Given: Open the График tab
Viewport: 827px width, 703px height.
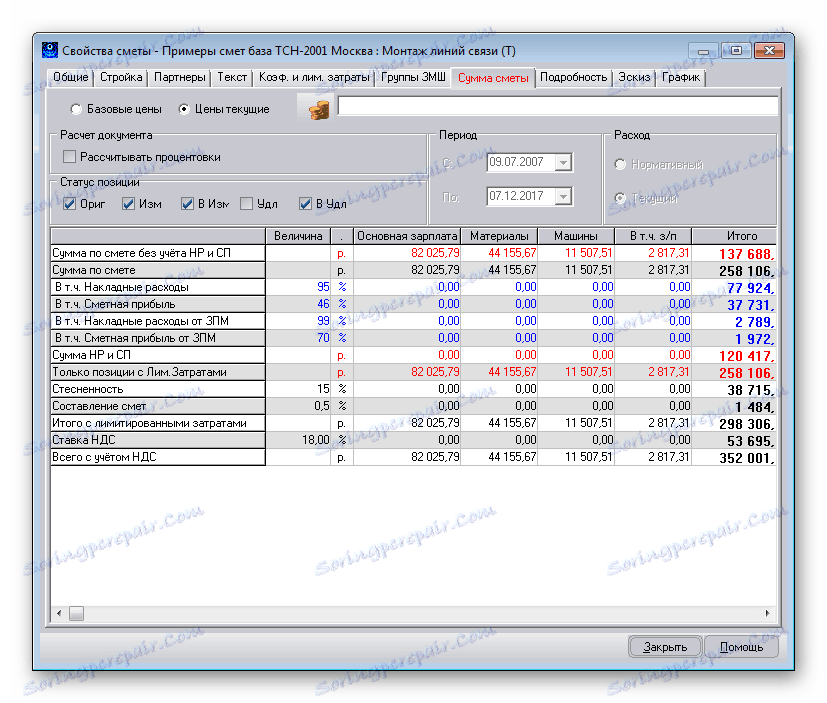Looking at the screenshot, I should [681, 78].
